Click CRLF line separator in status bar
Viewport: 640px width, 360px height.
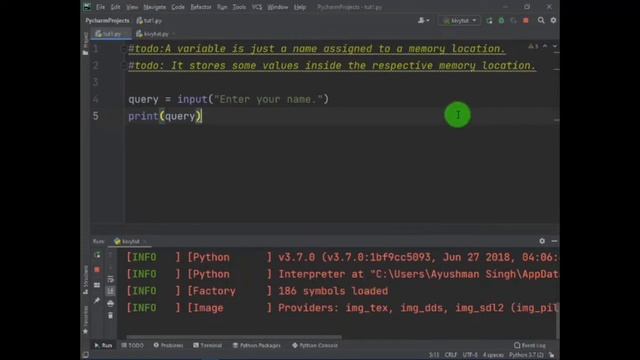click(451, 355)
